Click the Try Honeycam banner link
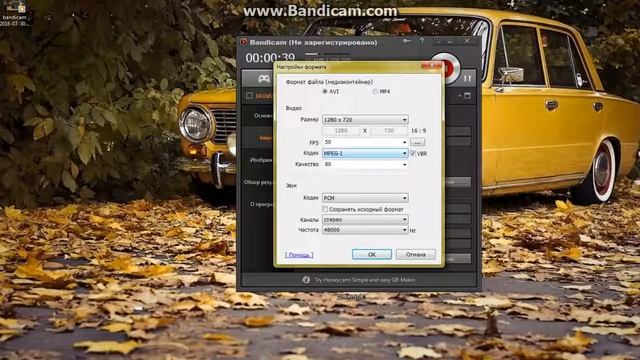Image resolution: width=640 pixels, height=360 pixels. click(x=365, y=280)
